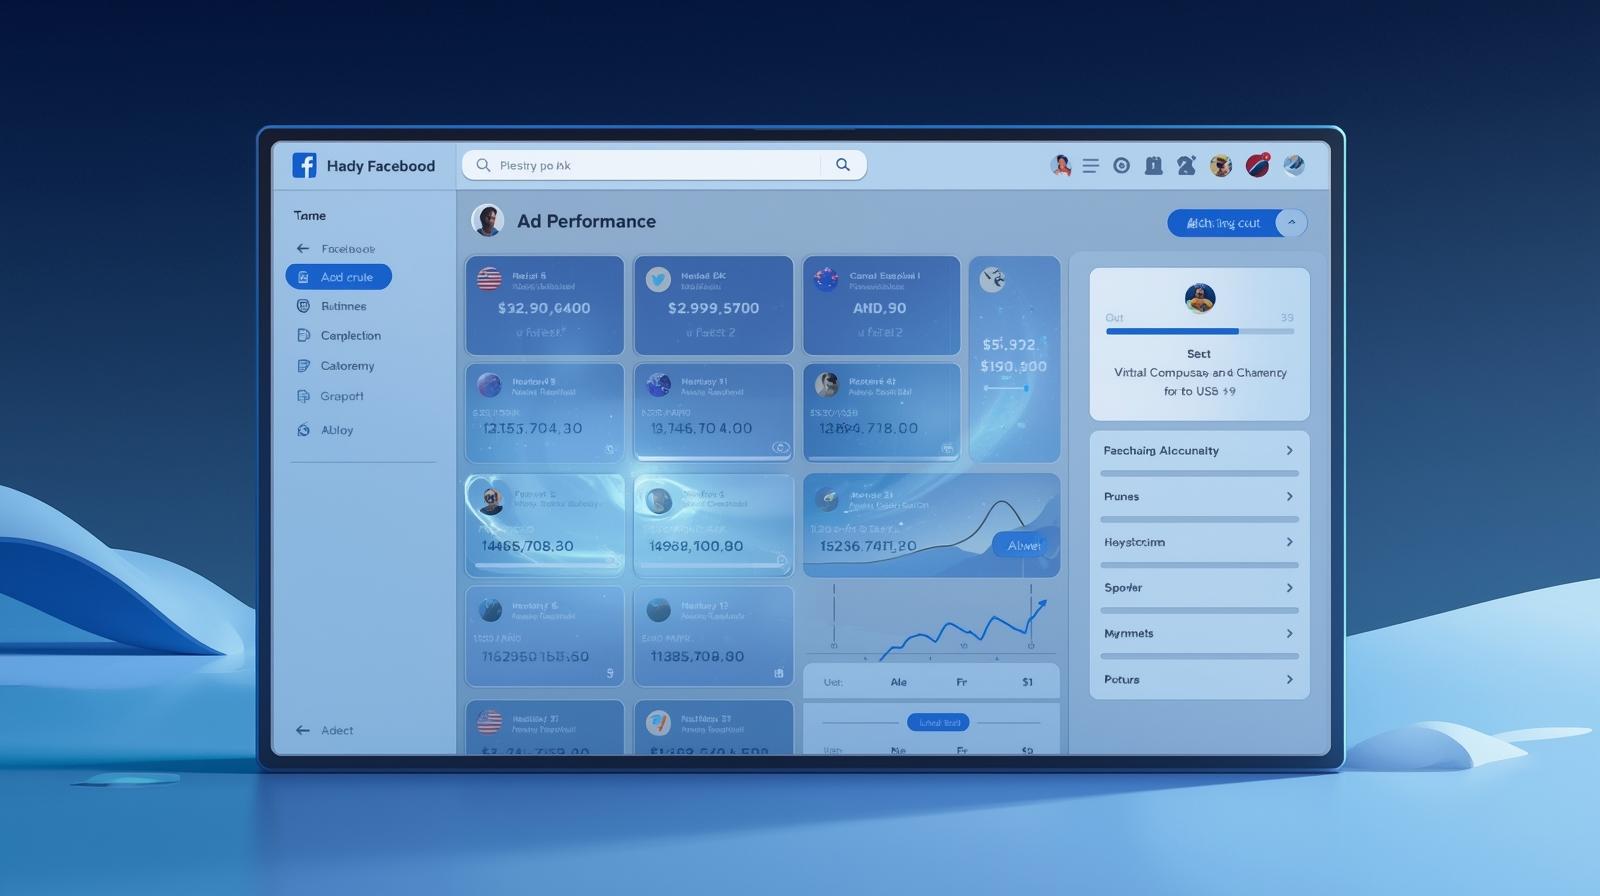This screenshot has width=1600, height=896.
Task: Click the Australian flag icon on third card
Action: tap(826, 279)
